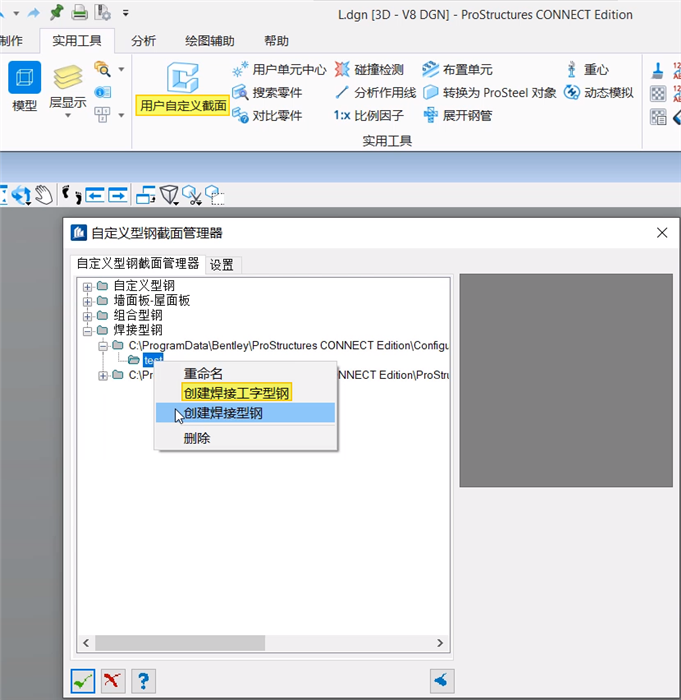
Task: Select 布置单元 place cell tool
Action: (x=457, y=70)
